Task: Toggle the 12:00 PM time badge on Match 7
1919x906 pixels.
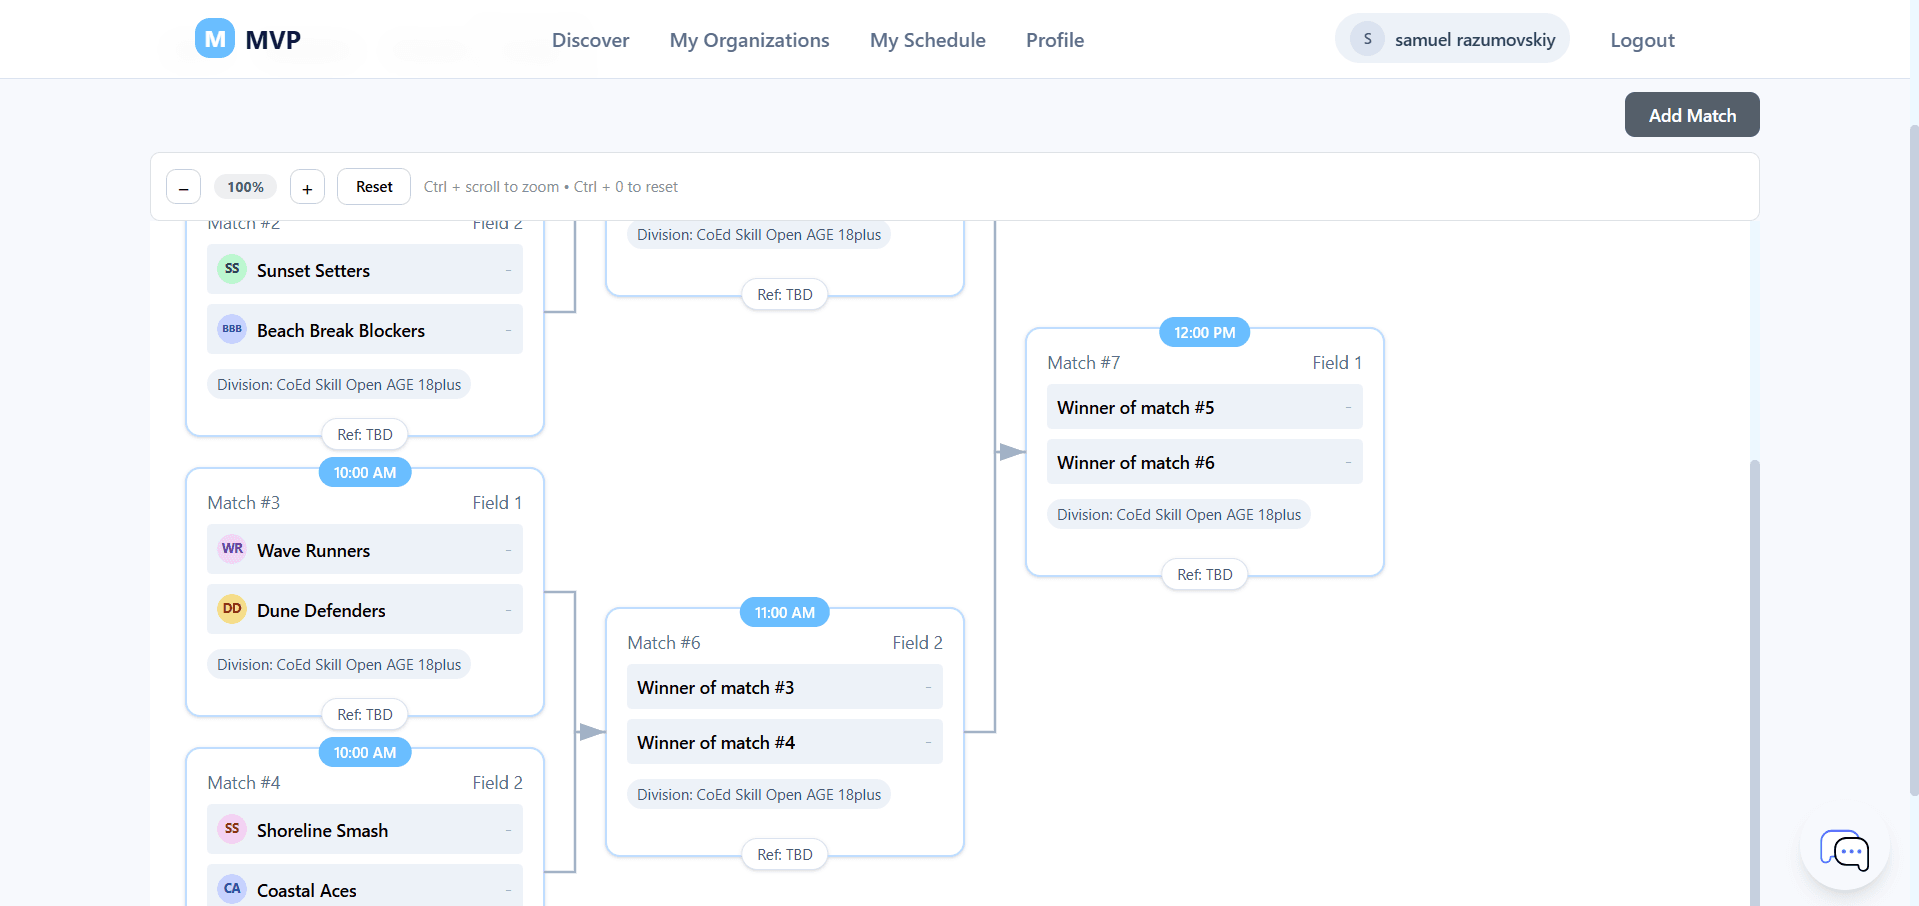Action: pyautogui.click(x=1203, y=332)
